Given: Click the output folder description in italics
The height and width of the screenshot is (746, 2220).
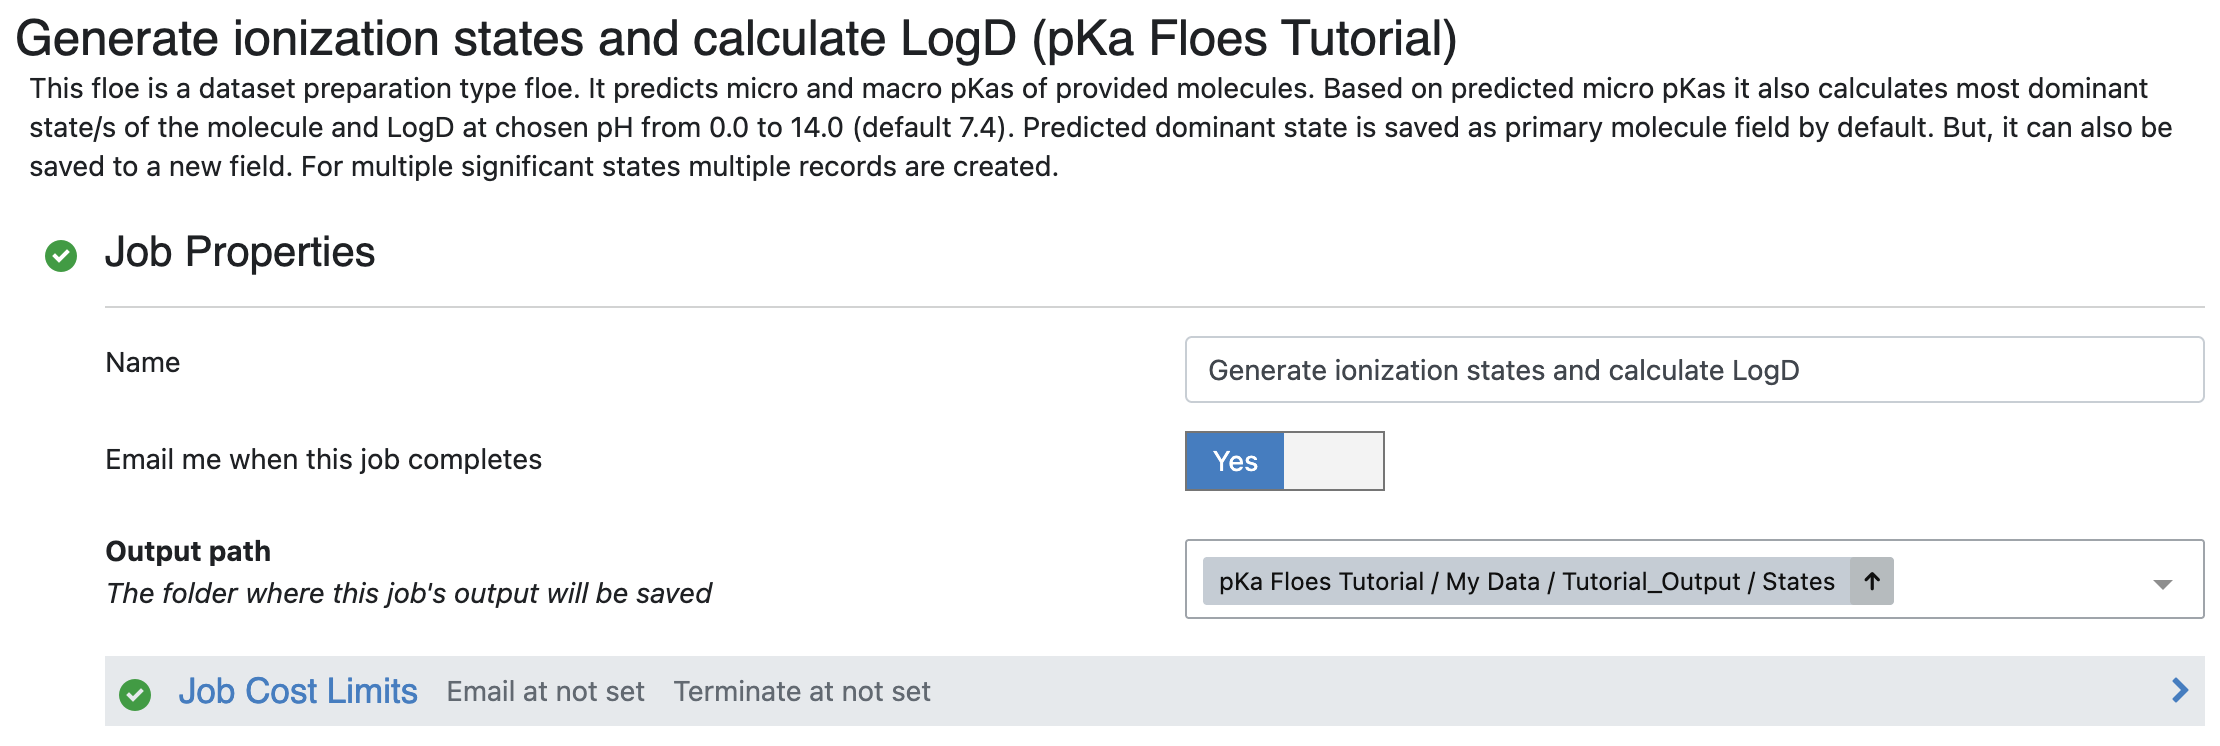Looking at the screenshot, I should 408,593.
